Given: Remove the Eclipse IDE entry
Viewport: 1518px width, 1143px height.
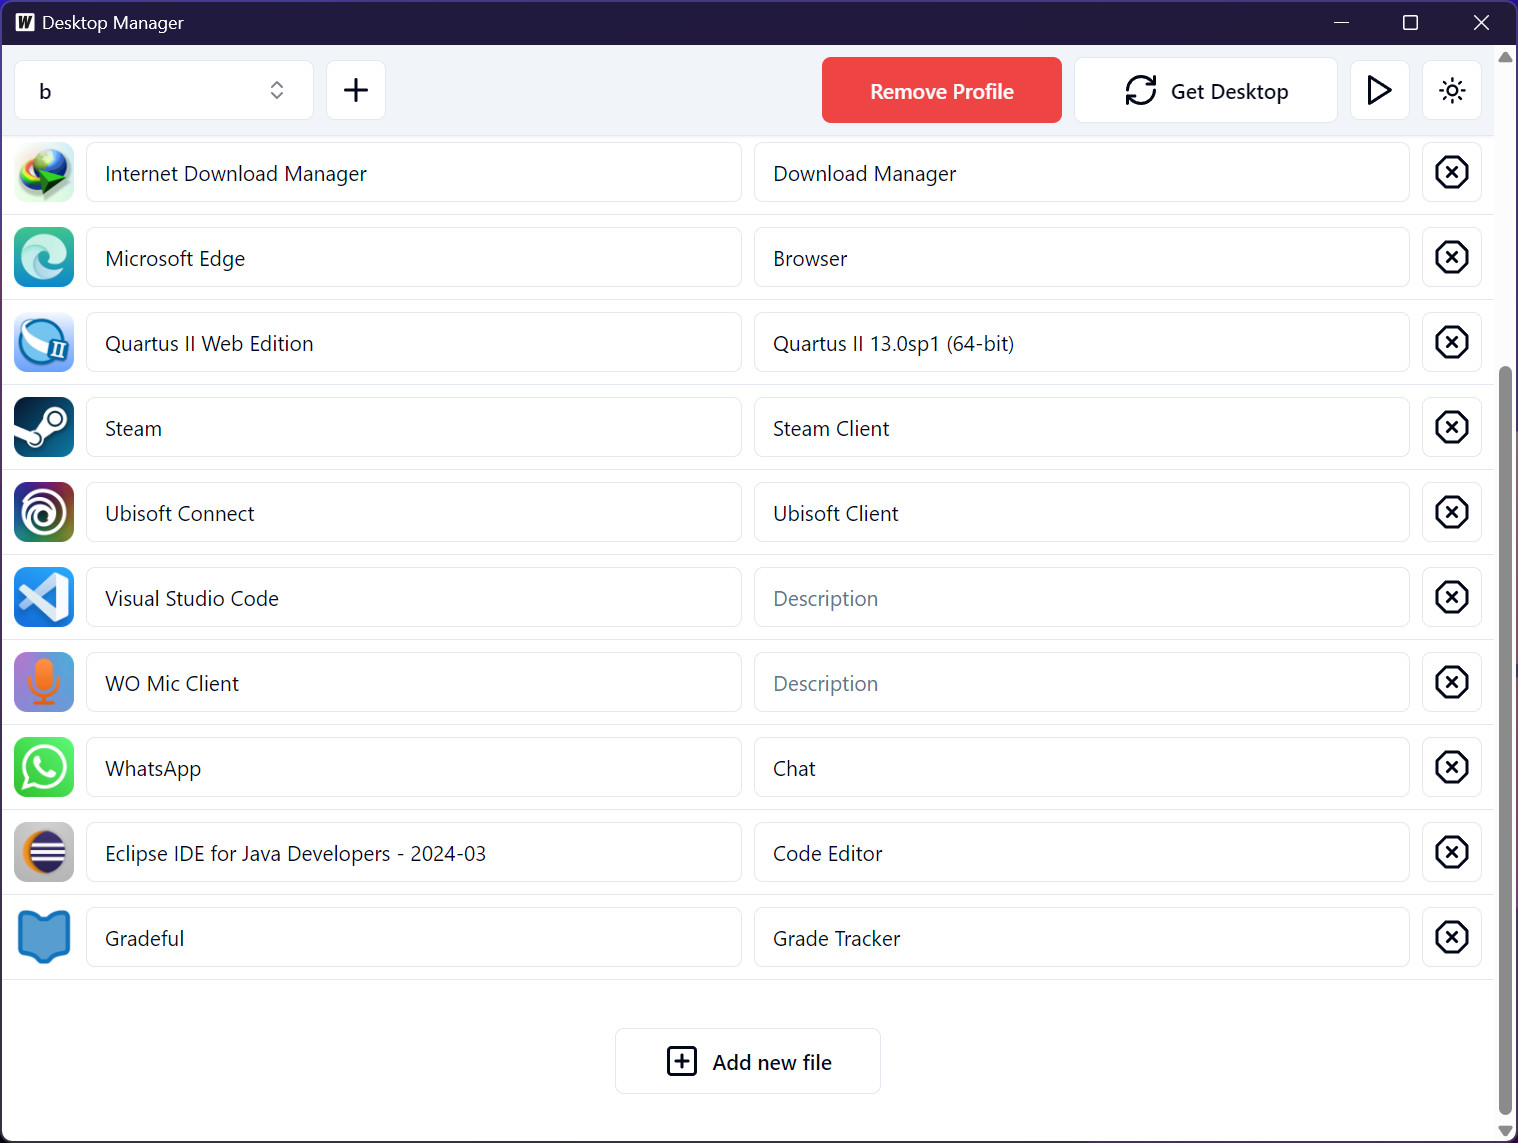Looking at the screenshot, I should [1452, 852].
